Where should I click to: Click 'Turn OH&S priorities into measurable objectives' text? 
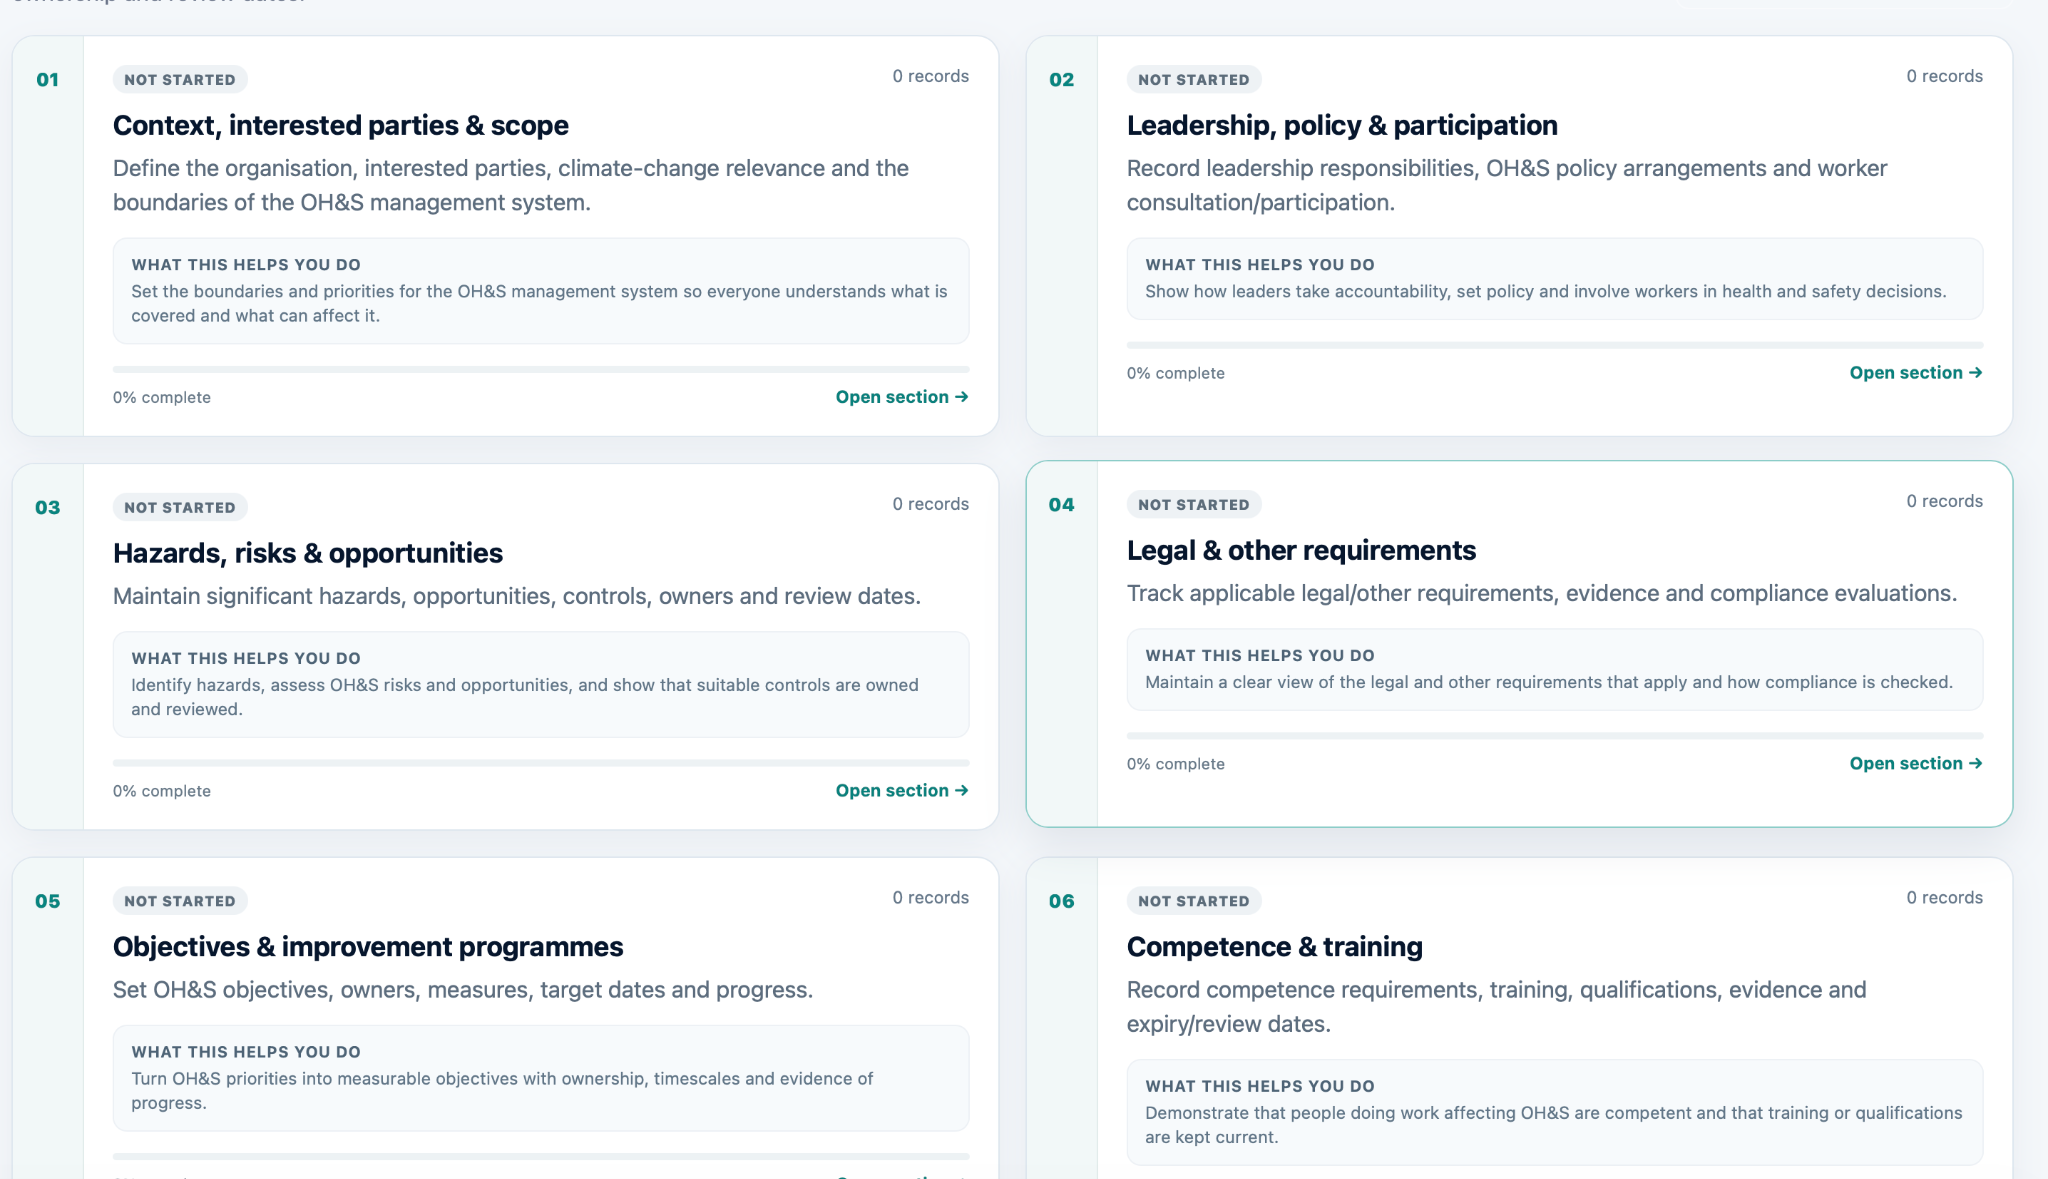tap(502, 1091)
